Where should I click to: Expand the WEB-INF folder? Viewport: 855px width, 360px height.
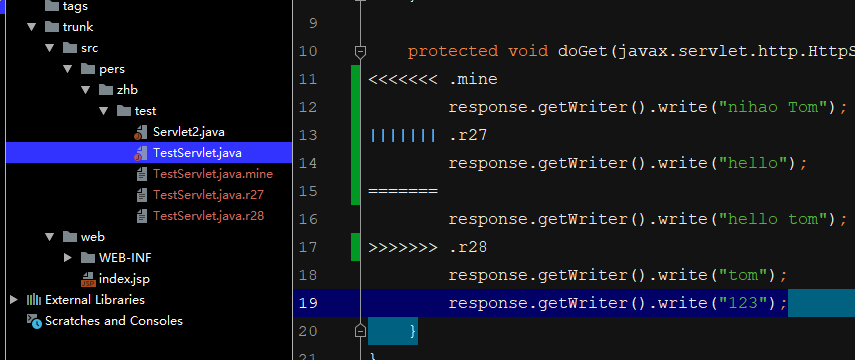(68, 257)
